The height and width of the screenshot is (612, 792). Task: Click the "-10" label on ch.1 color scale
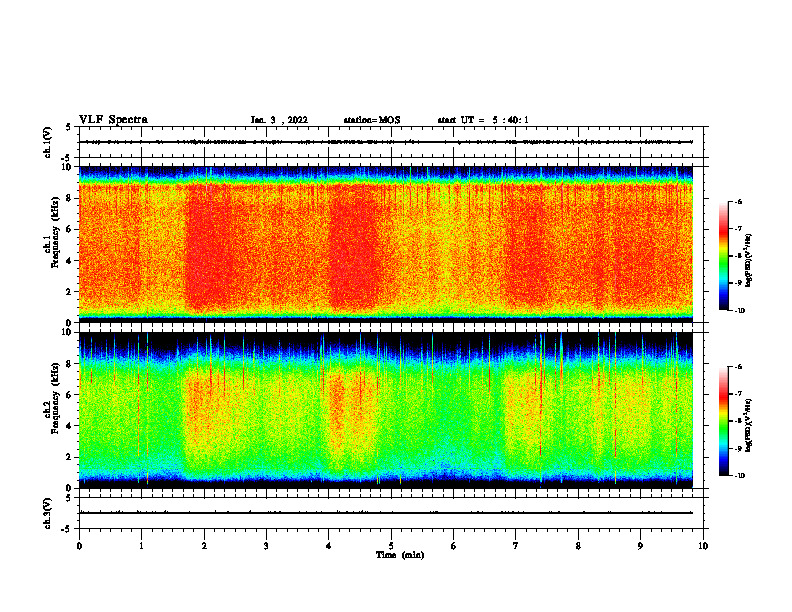click(739, 311)
